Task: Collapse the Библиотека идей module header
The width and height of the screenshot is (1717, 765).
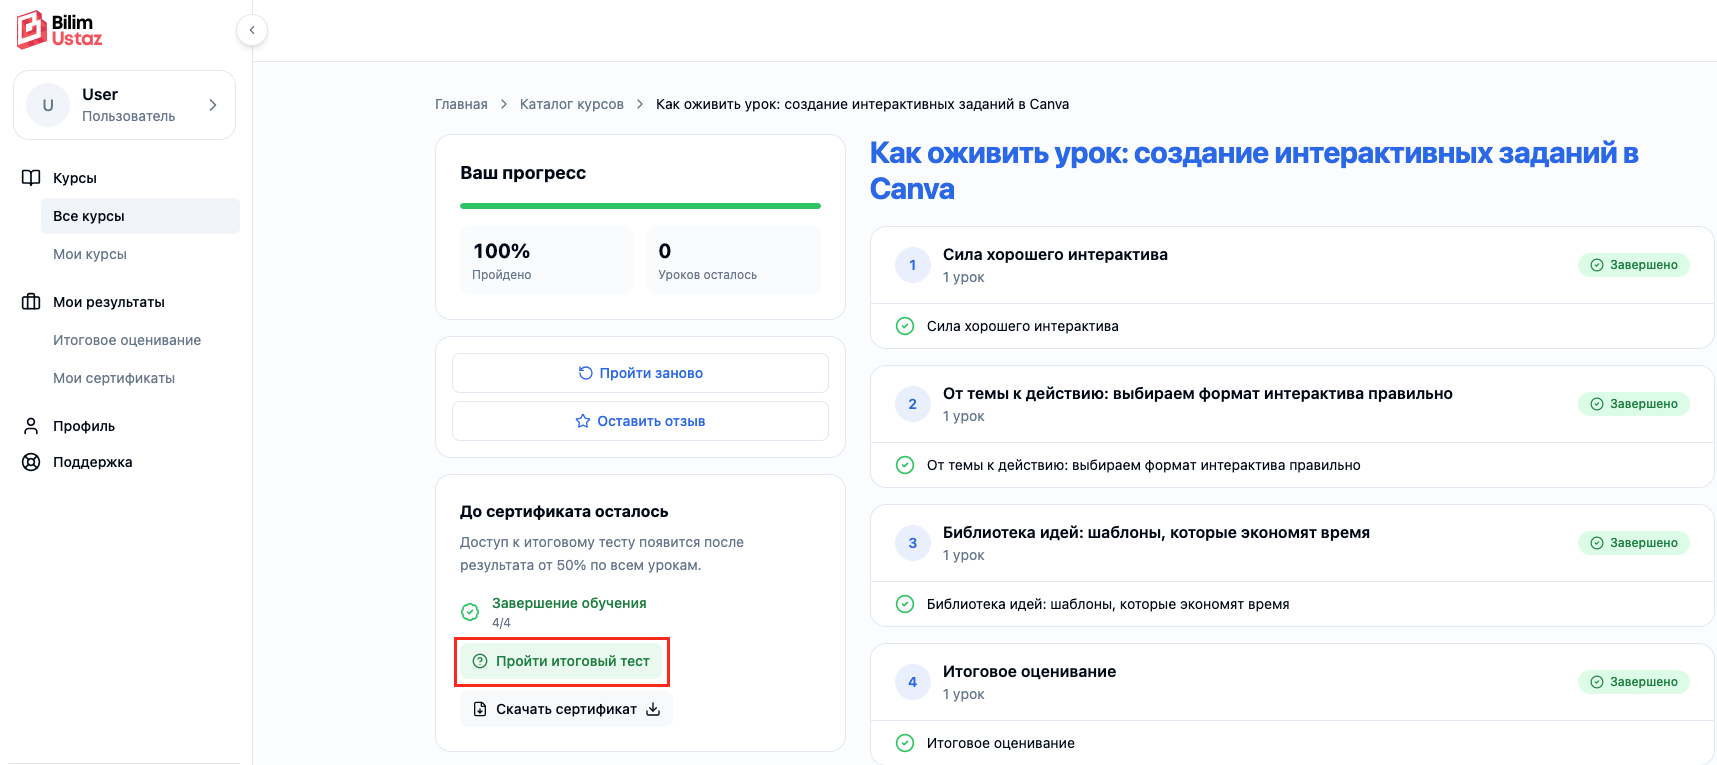Action: point(1292,543)
